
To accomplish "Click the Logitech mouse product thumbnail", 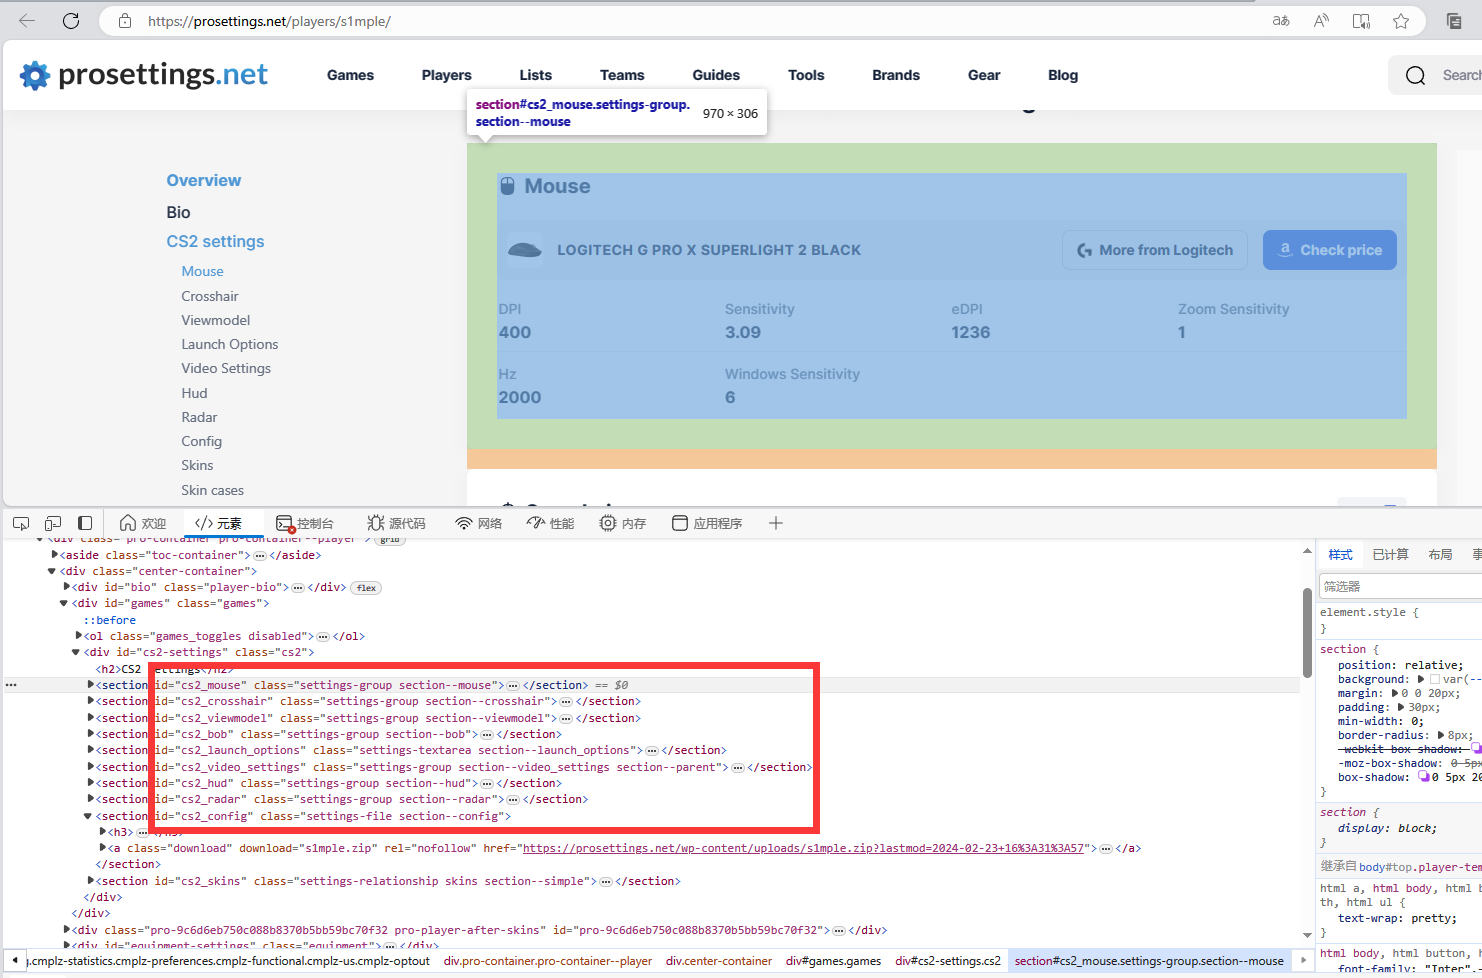I will coord(525,250).
